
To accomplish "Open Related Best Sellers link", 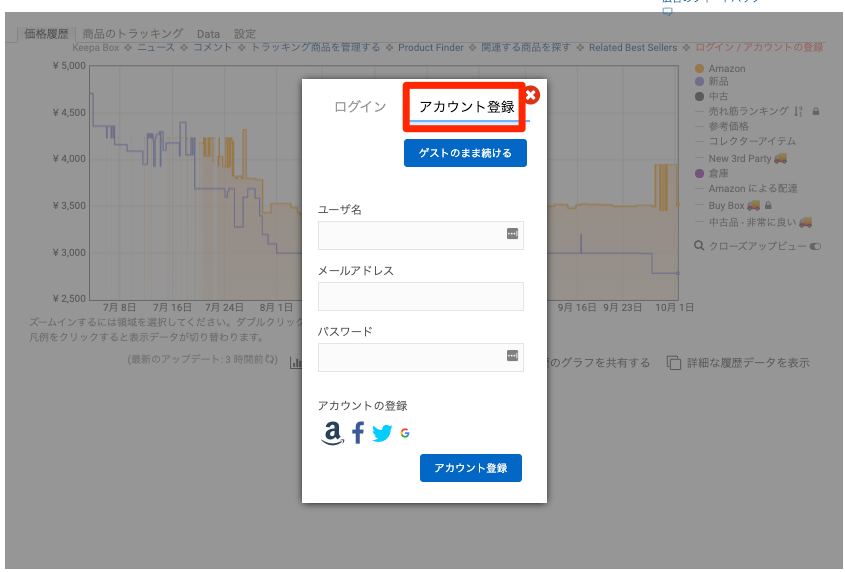I will pyautogui.click(x=633, y=47).
